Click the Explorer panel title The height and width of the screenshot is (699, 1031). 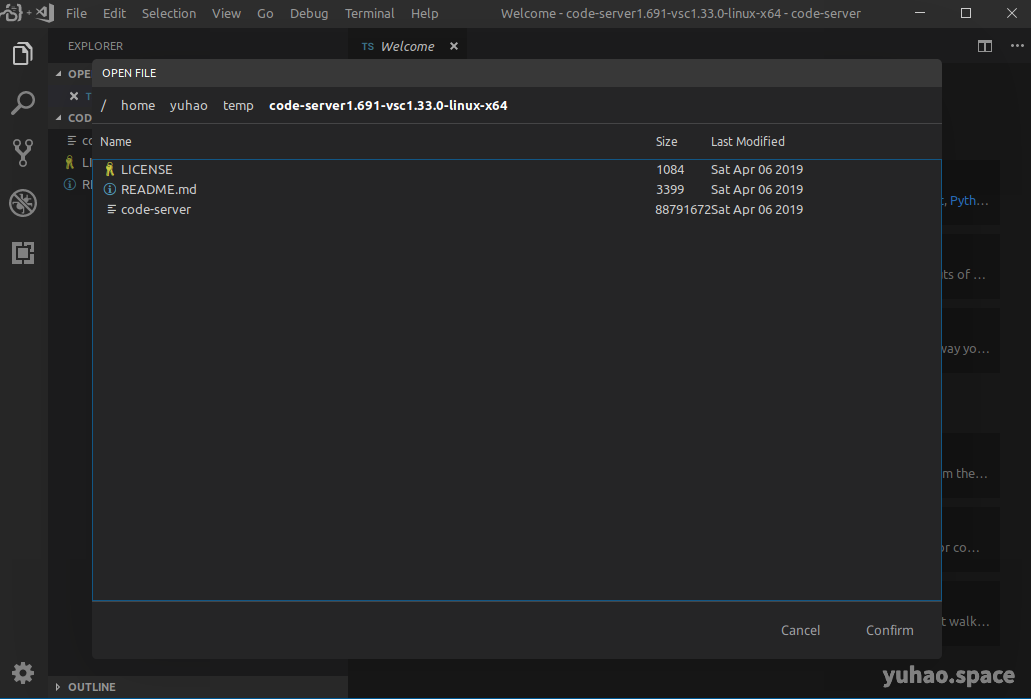pyautogui.click(x=95, y=46)
